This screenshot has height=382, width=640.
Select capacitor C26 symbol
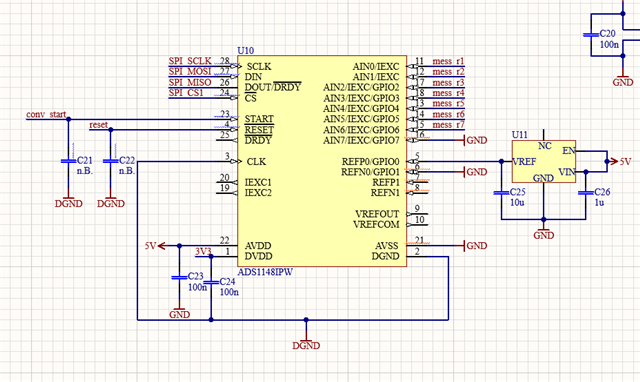[x=586, y=192]
